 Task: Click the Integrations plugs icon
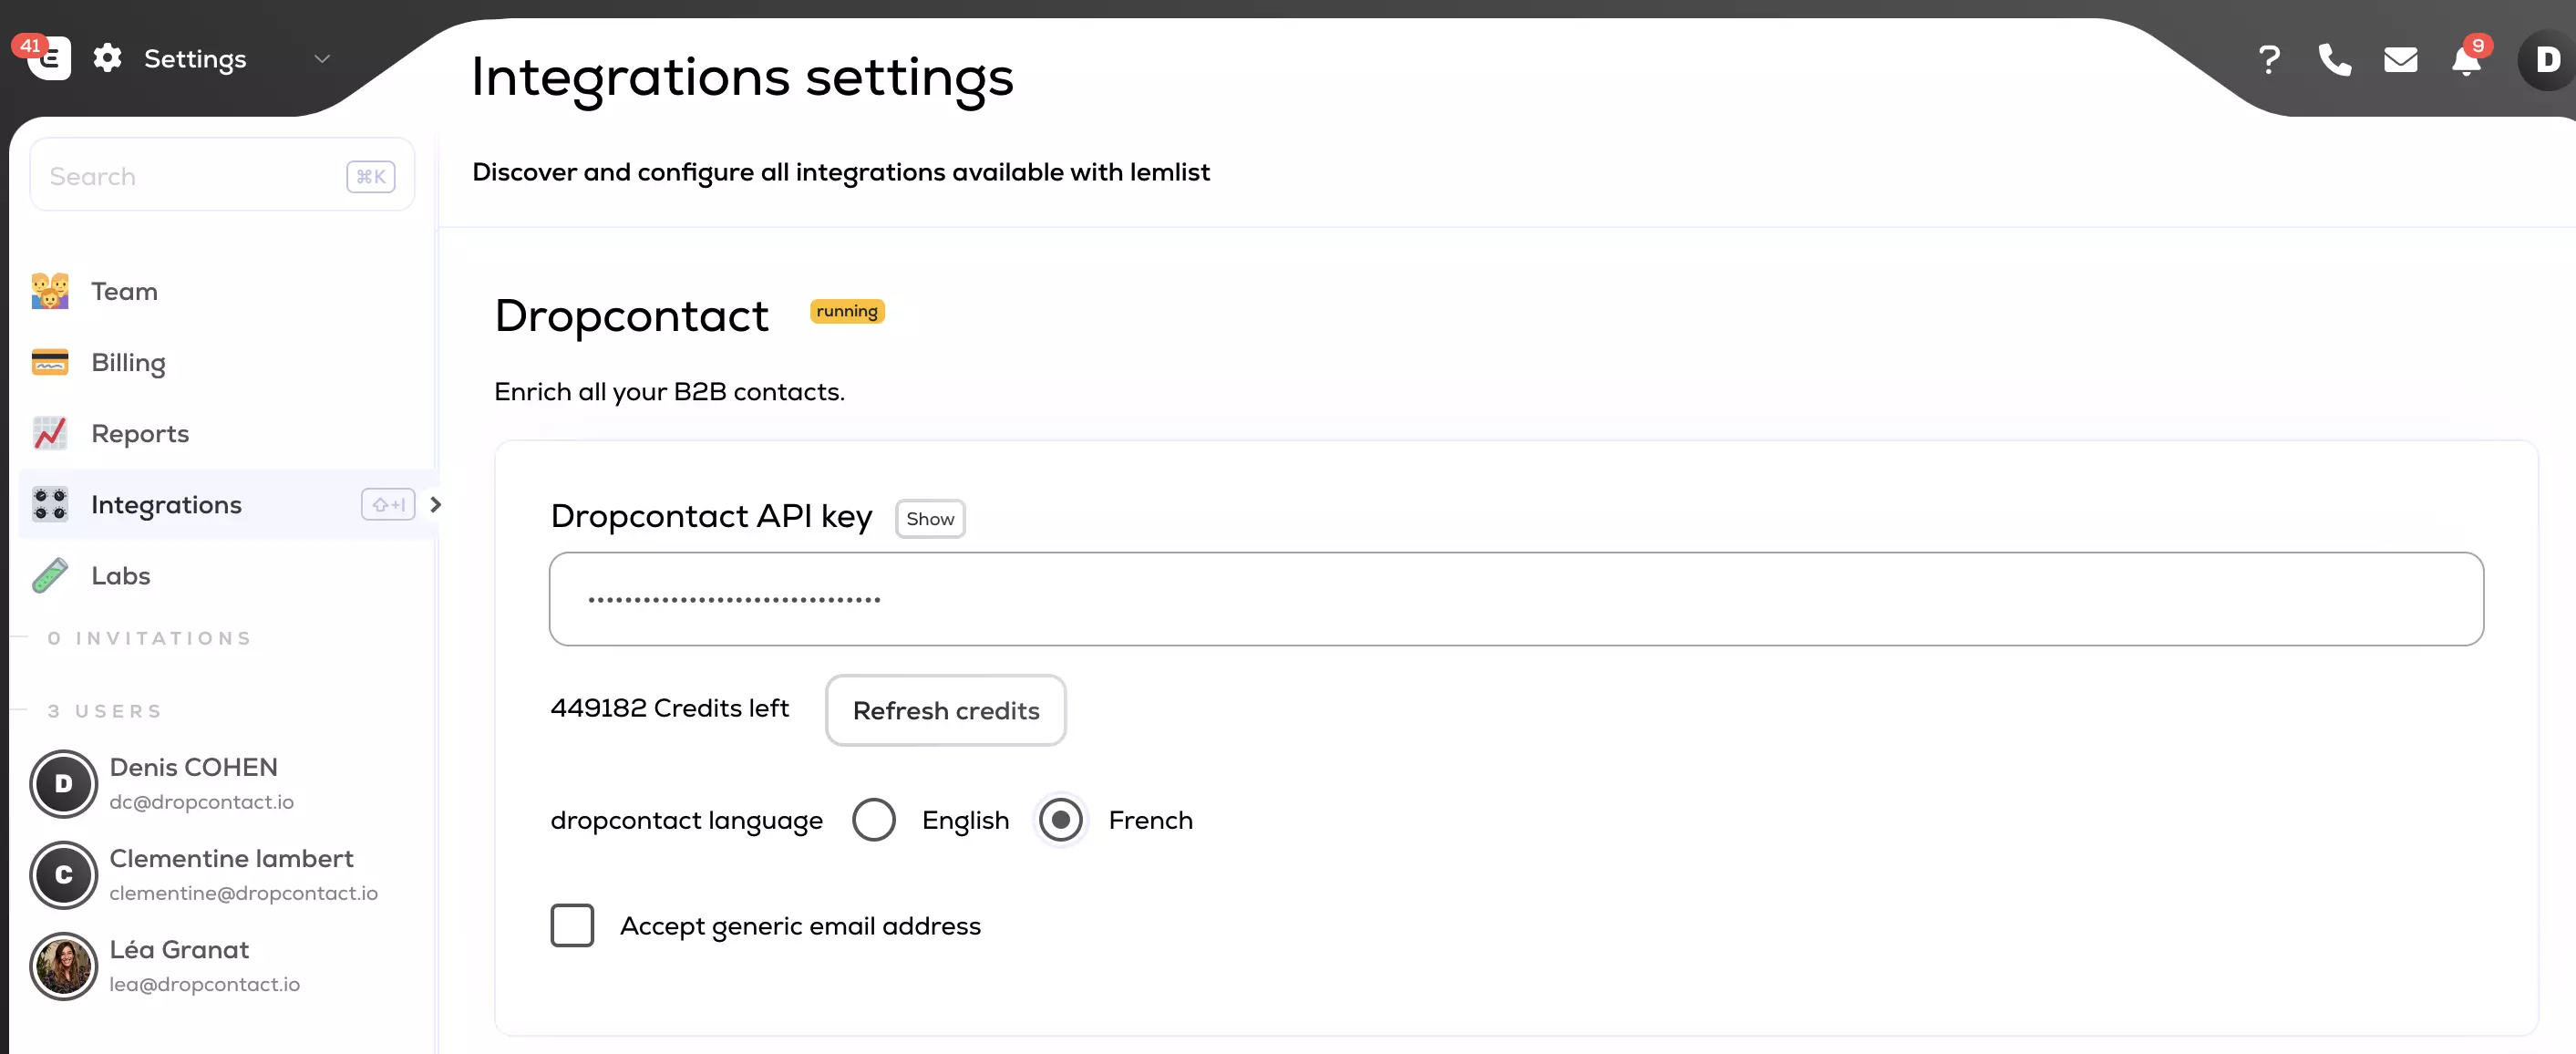[x=50, y=504]
